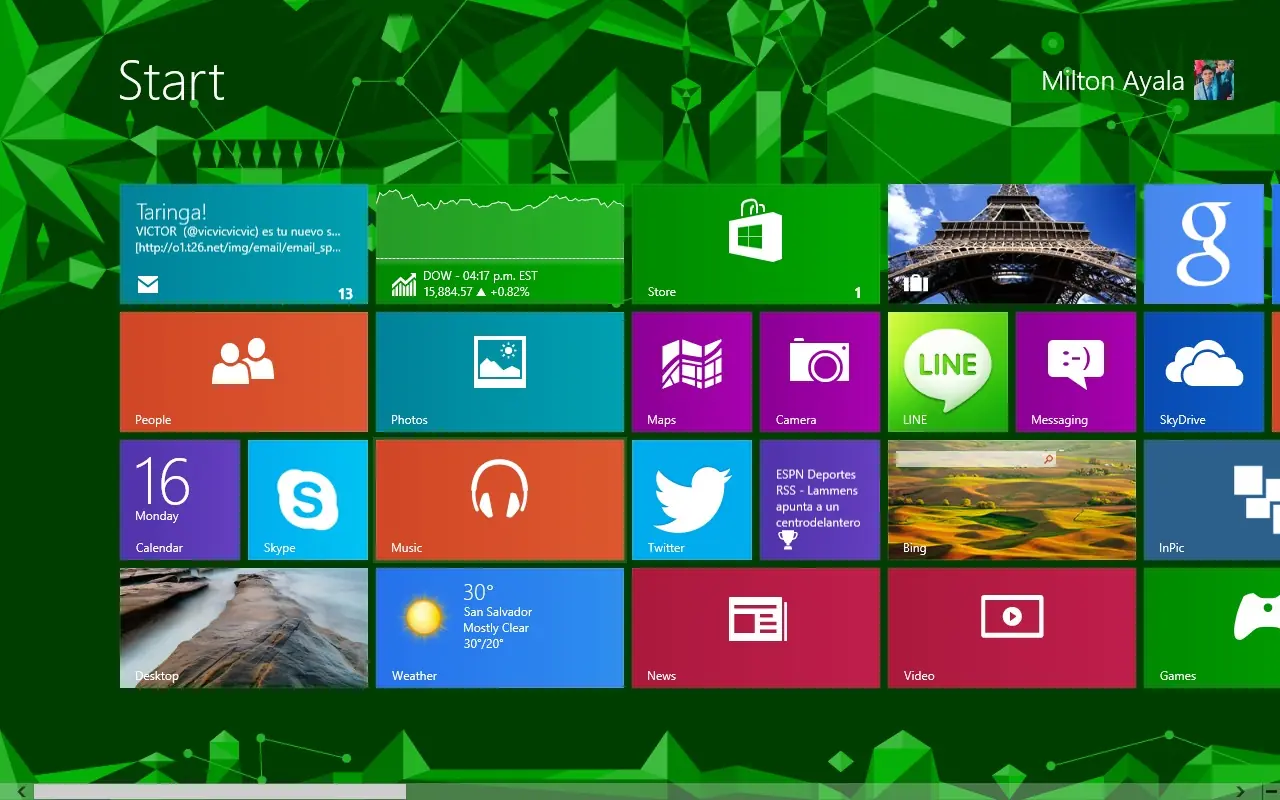
Task: Open the Music tile
Action: (500, 500)
